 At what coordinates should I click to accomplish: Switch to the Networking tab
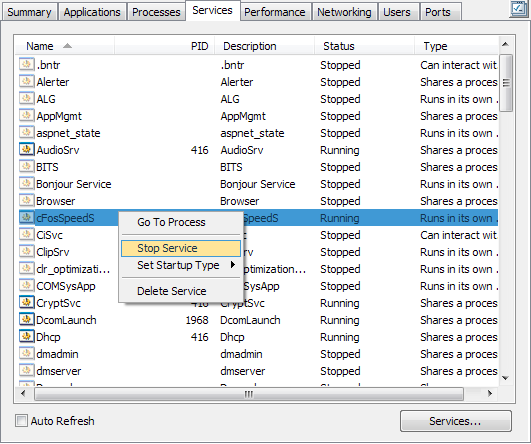click(344, 12)
